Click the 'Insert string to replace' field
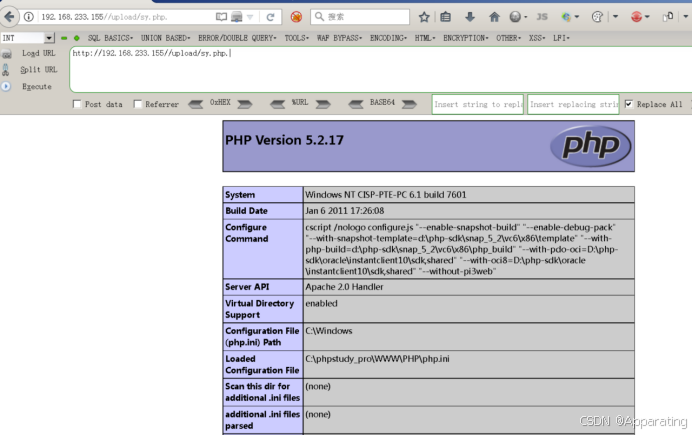 (x=478, y=105)
